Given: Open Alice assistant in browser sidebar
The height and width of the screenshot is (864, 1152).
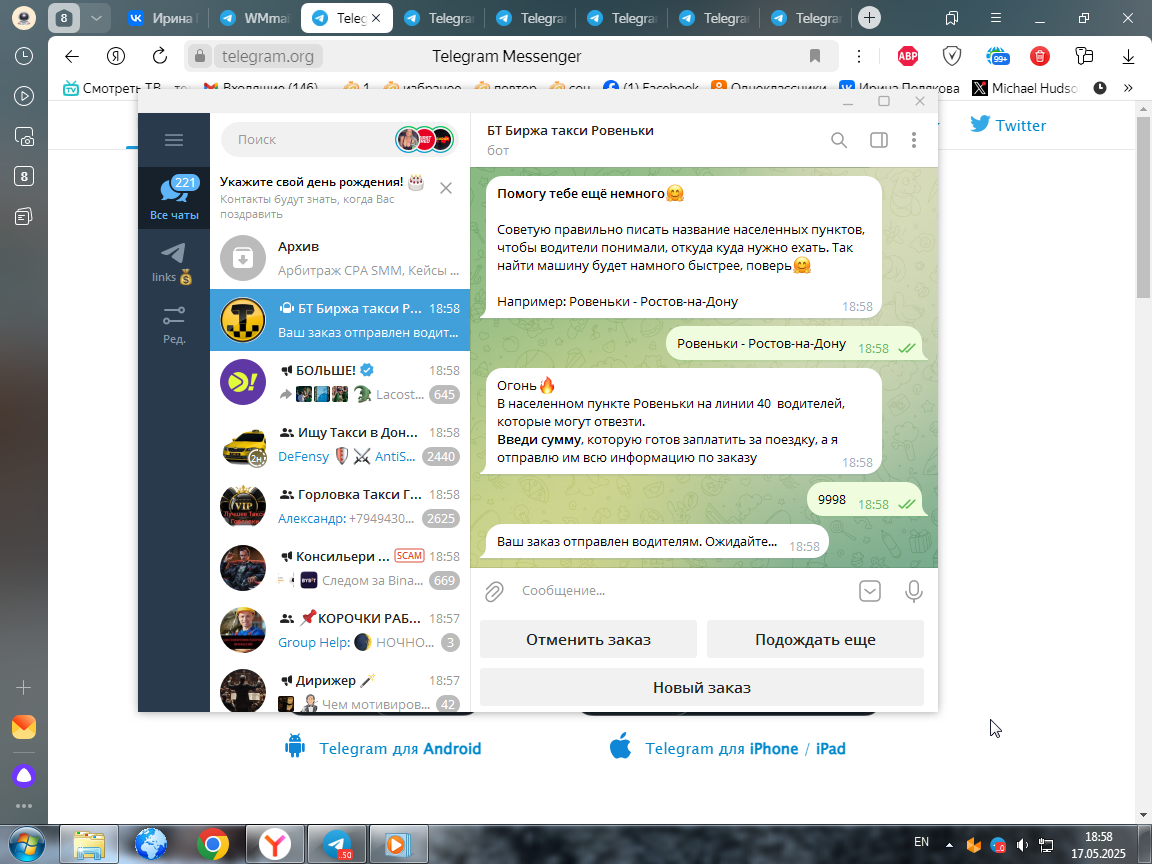Looking at the screenshot, I should [24, 775].
